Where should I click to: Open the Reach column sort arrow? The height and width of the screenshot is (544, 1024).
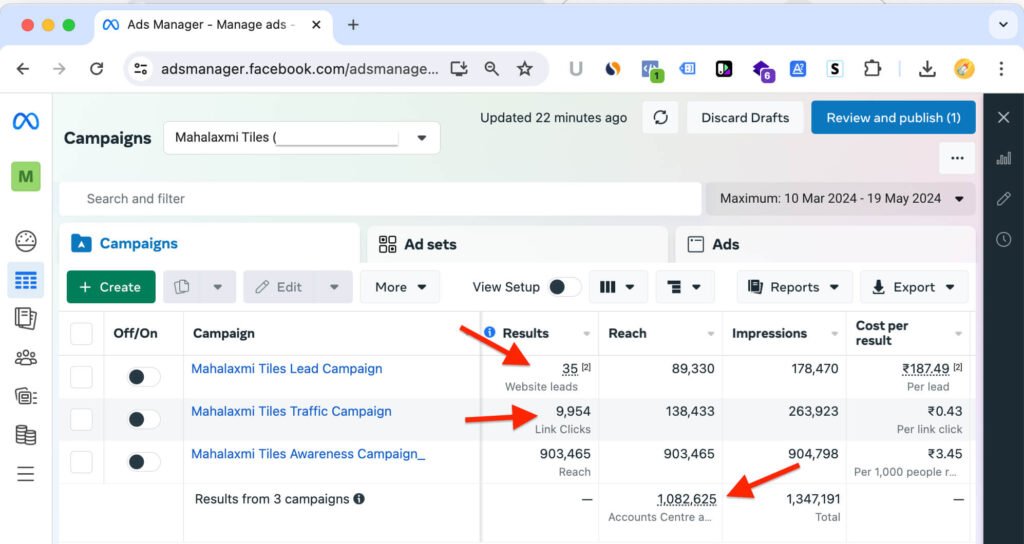(x=711, y=334)
